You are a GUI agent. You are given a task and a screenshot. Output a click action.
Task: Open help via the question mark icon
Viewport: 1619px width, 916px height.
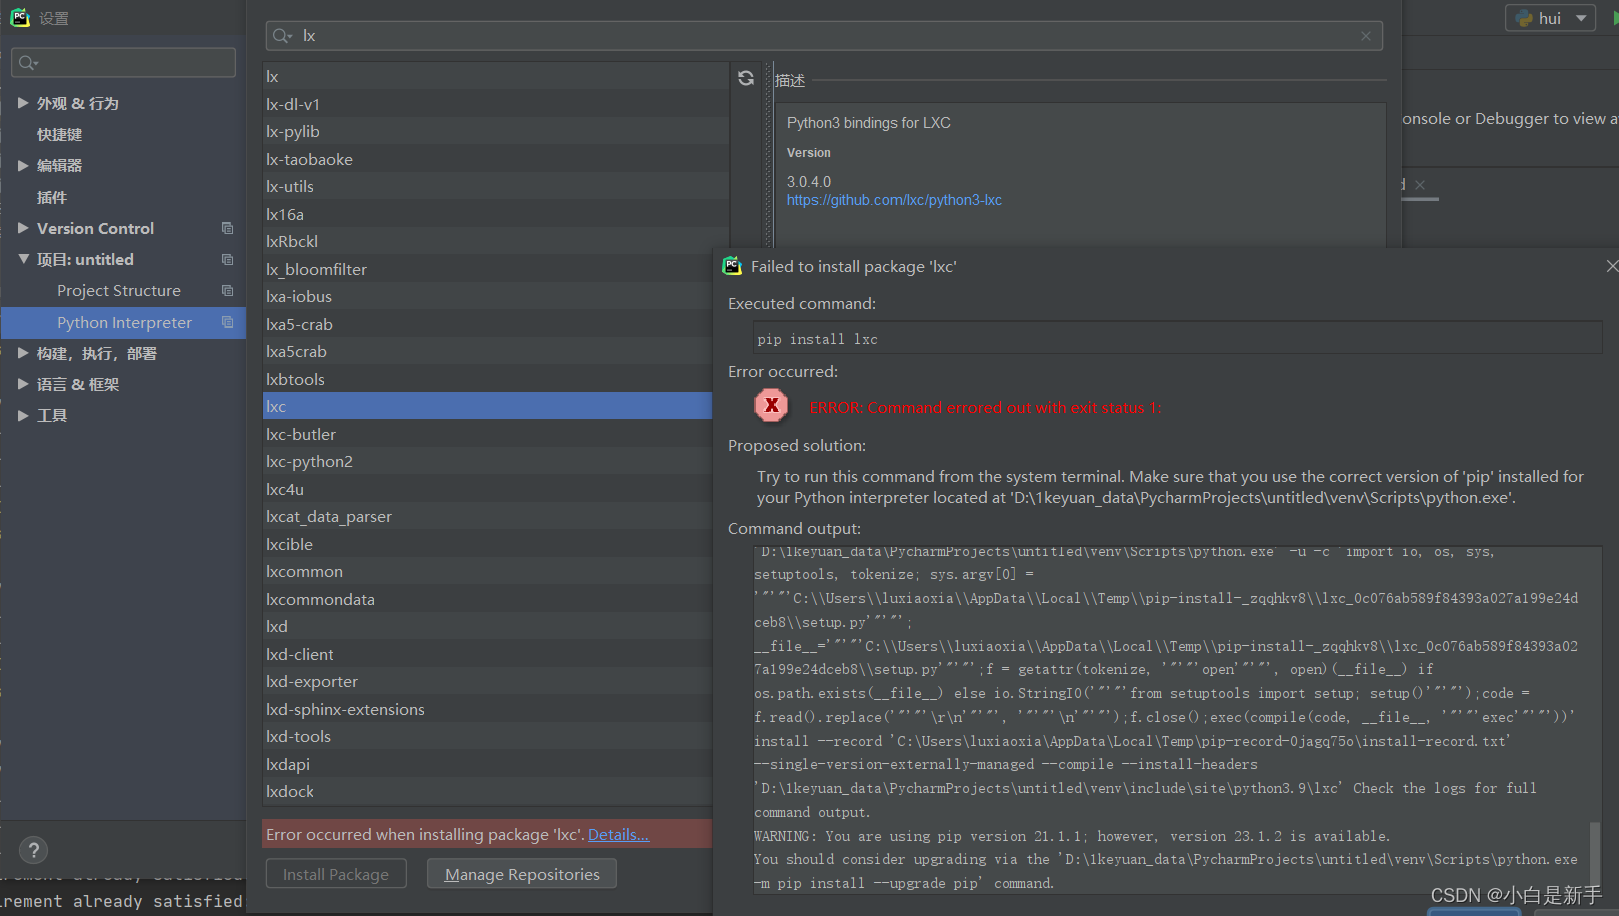coord(33,850)
